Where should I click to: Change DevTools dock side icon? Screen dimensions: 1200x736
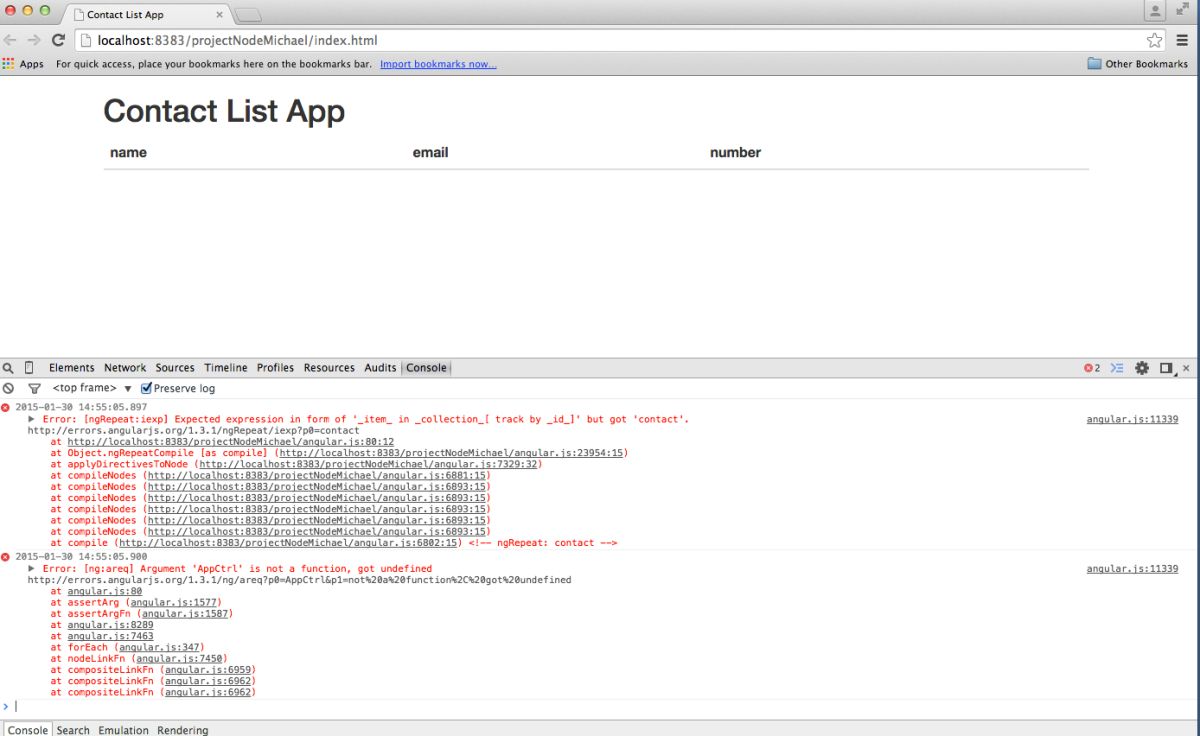1166,368
